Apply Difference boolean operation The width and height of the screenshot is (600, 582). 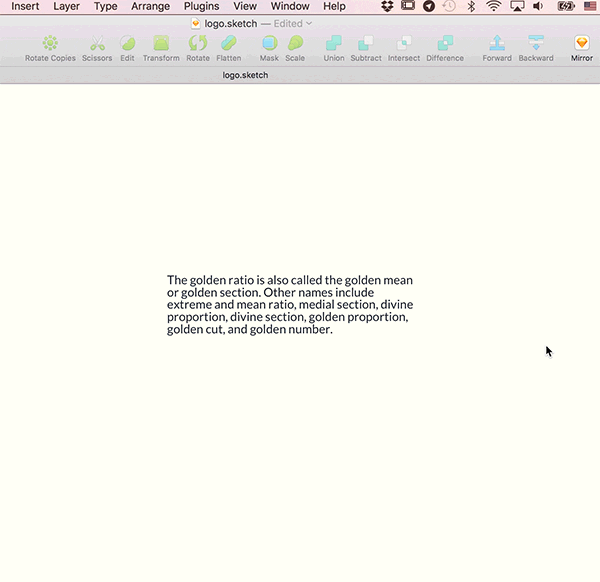(x=445, y=43)
